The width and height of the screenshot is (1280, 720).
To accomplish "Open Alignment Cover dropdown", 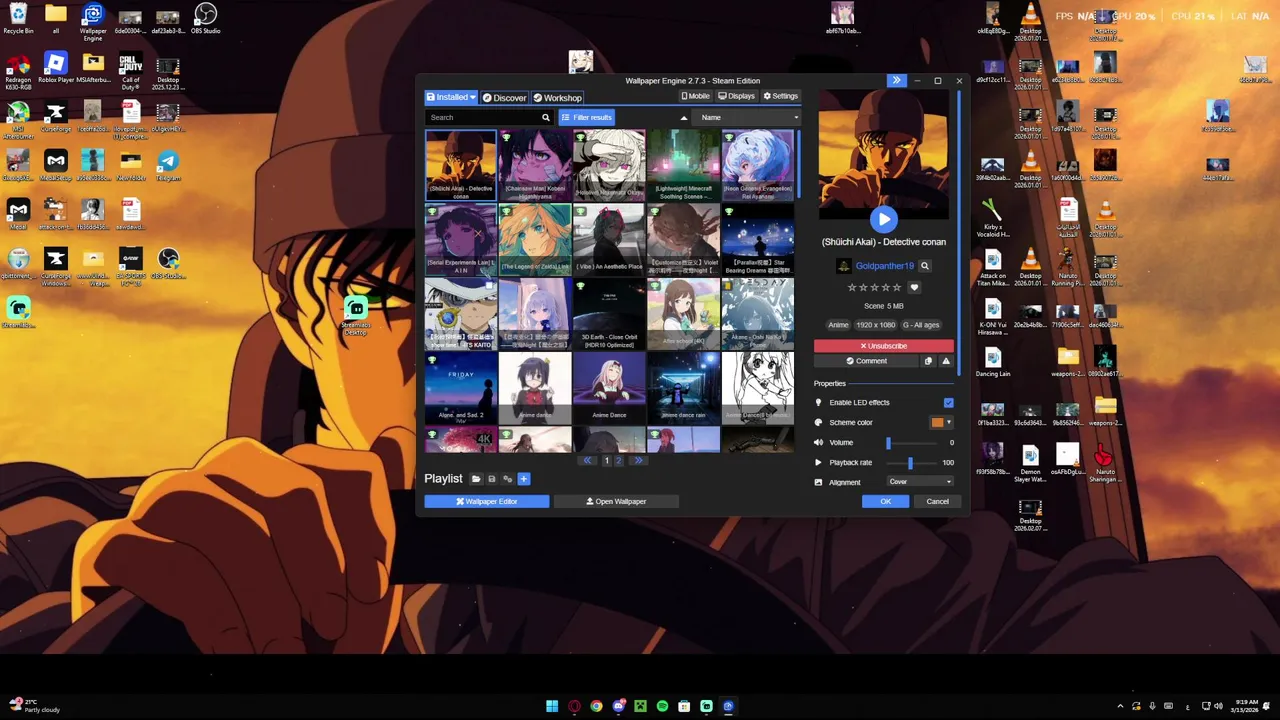I will click(x=920, y=482).
